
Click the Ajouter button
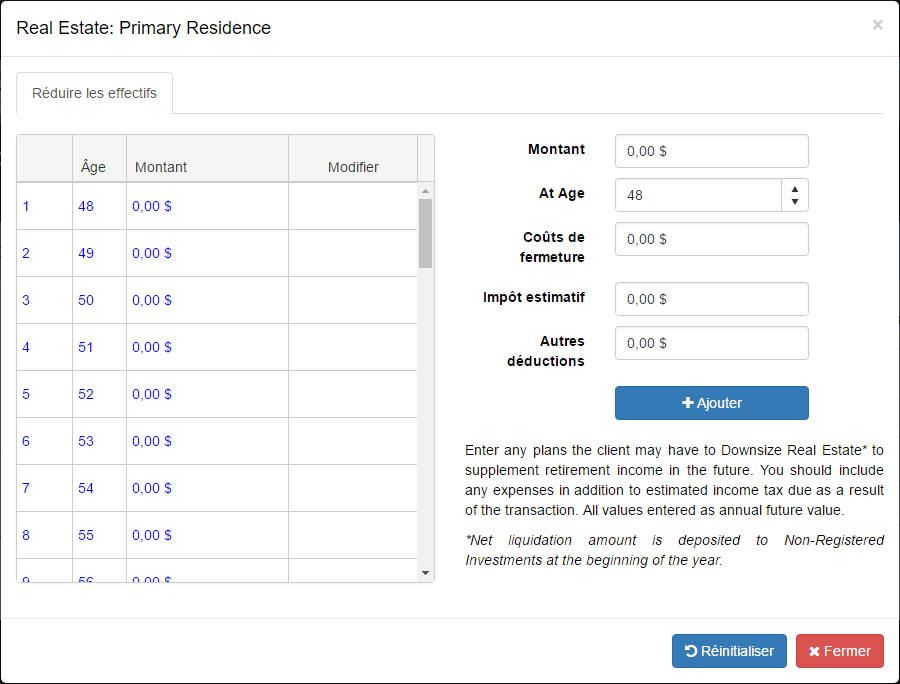point(711,403)
